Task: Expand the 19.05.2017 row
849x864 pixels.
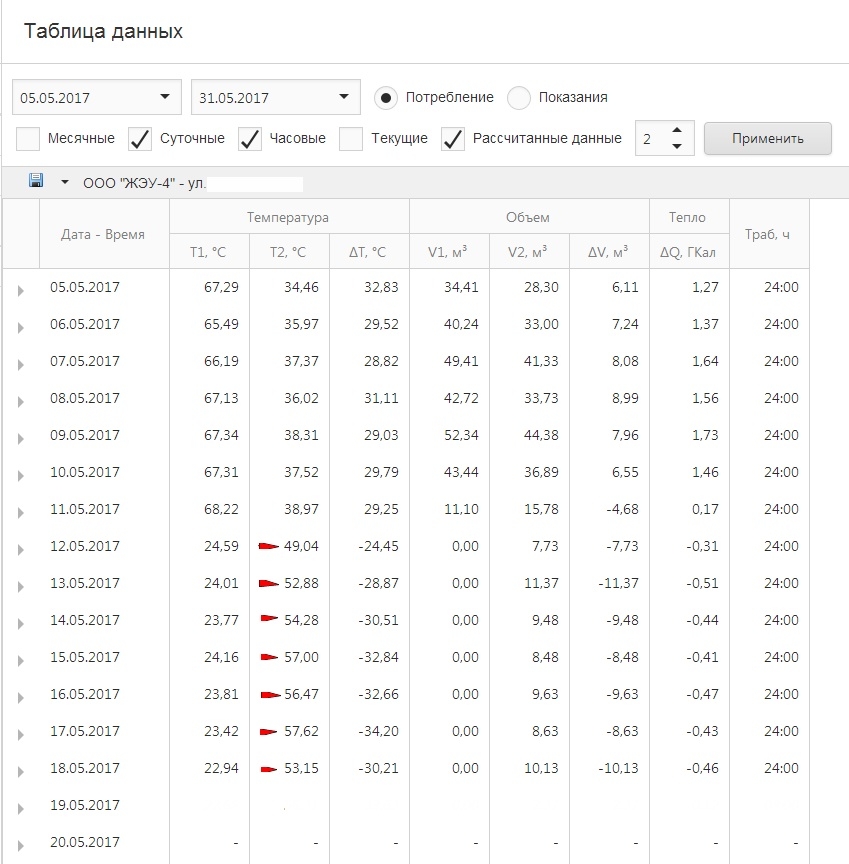Action: [x=20, y=808]
